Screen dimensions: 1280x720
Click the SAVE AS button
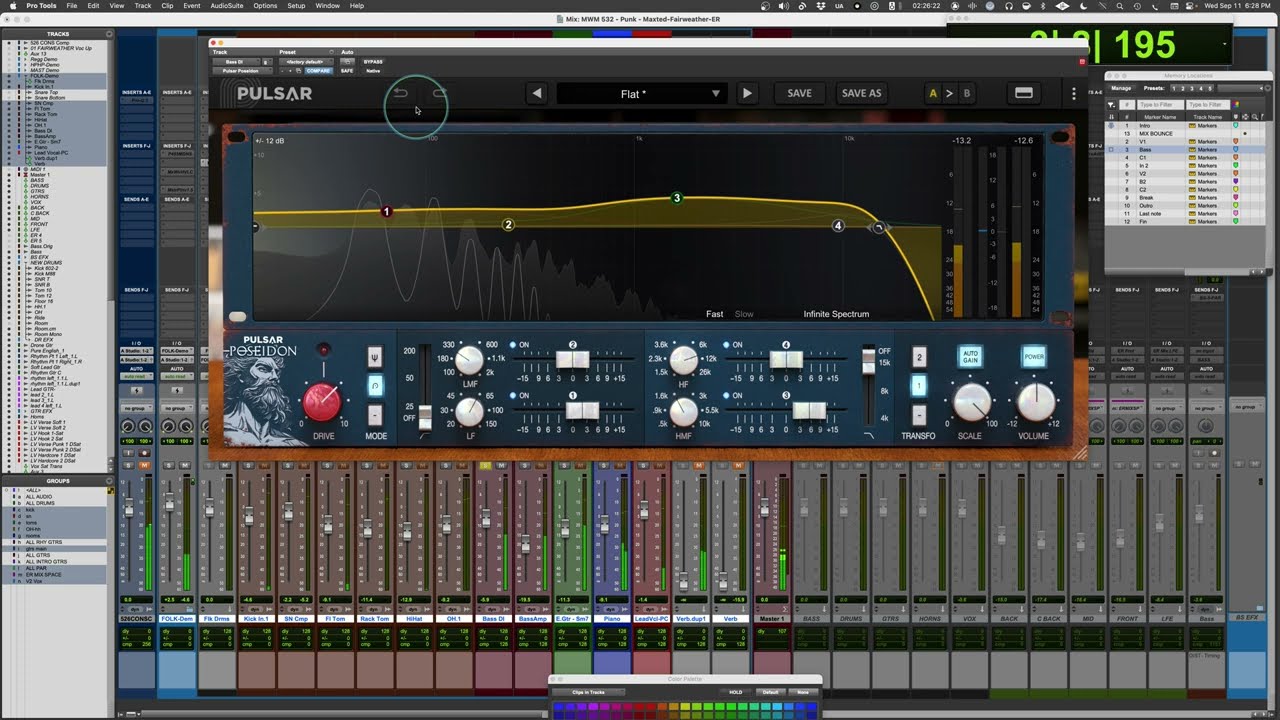[861, 94]
